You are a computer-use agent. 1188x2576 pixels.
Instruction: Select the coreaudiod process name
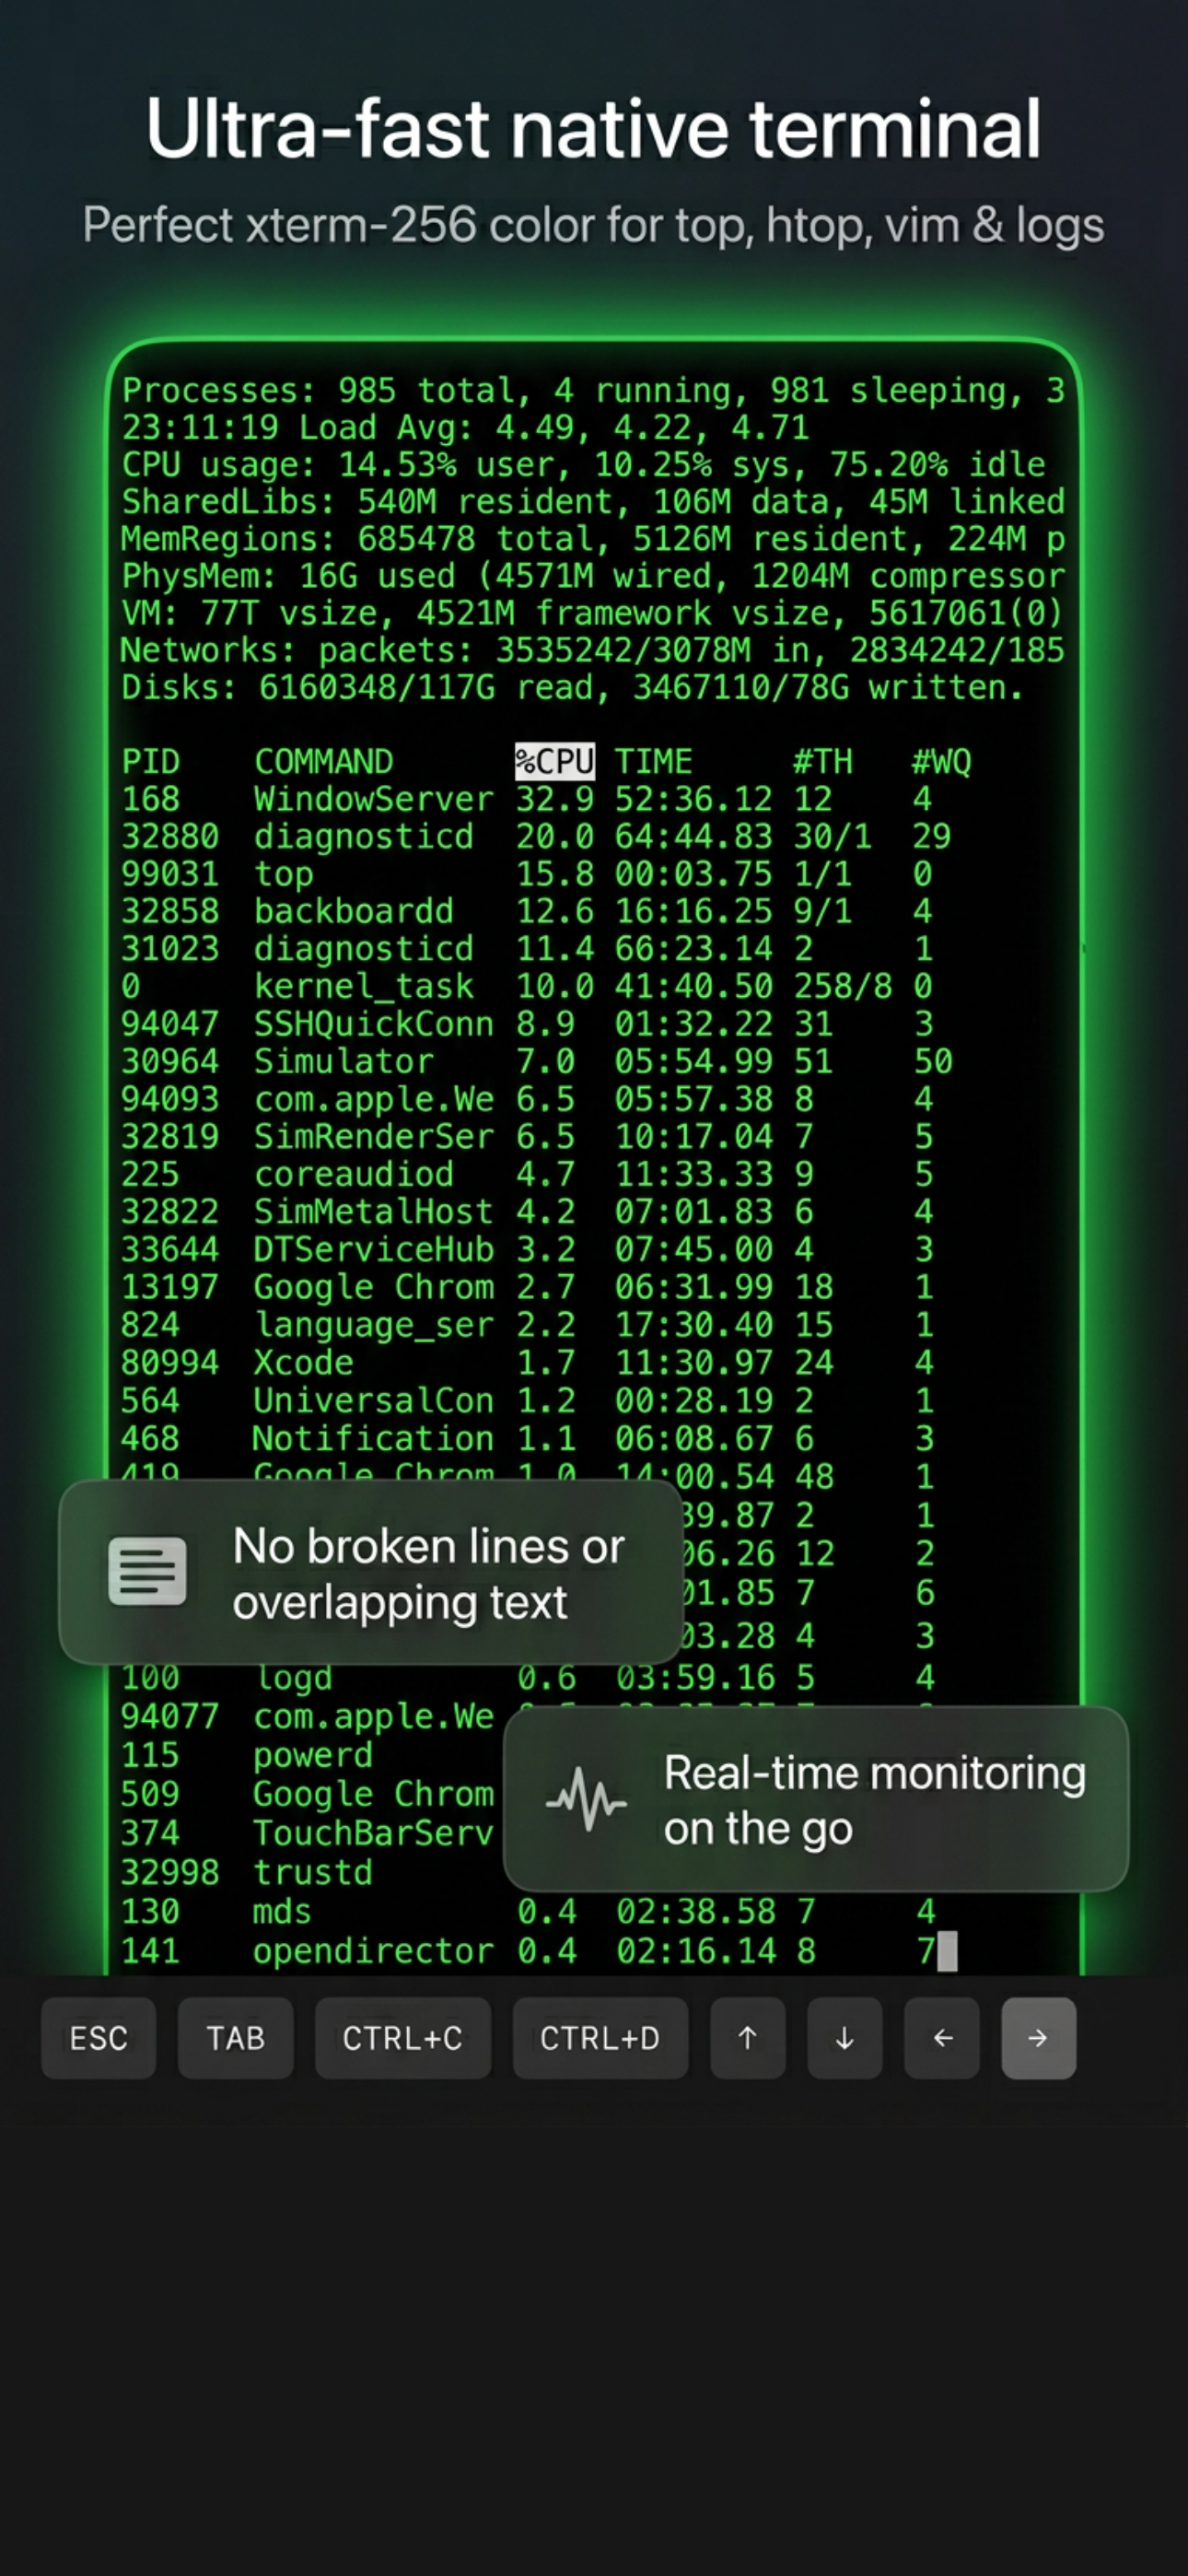coord(354,1174)
